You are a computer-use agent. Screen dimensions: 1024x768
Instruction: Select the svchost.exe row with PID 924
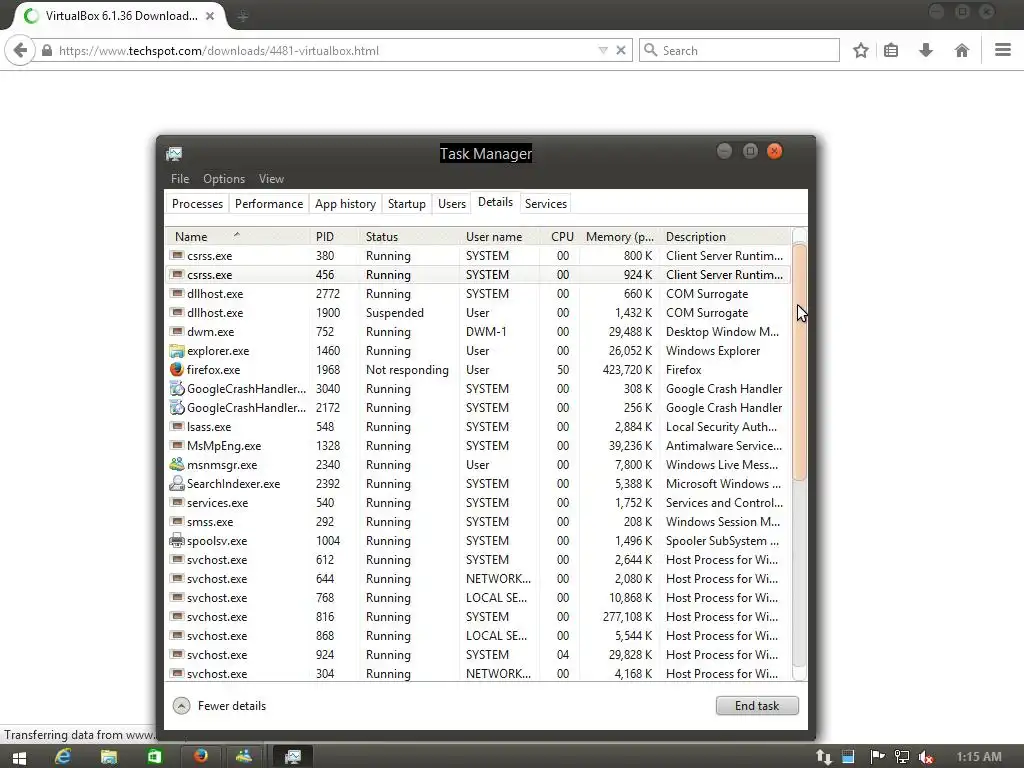[x=478, y=654]
